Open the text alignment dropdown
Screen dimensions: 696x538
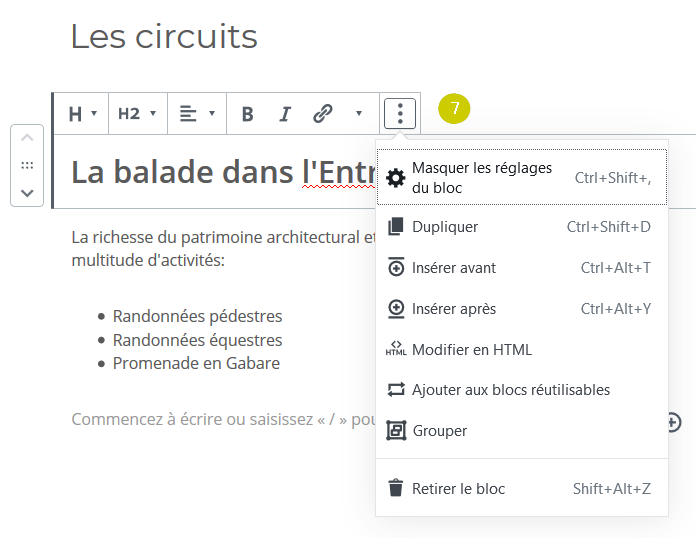coord(197,114)
